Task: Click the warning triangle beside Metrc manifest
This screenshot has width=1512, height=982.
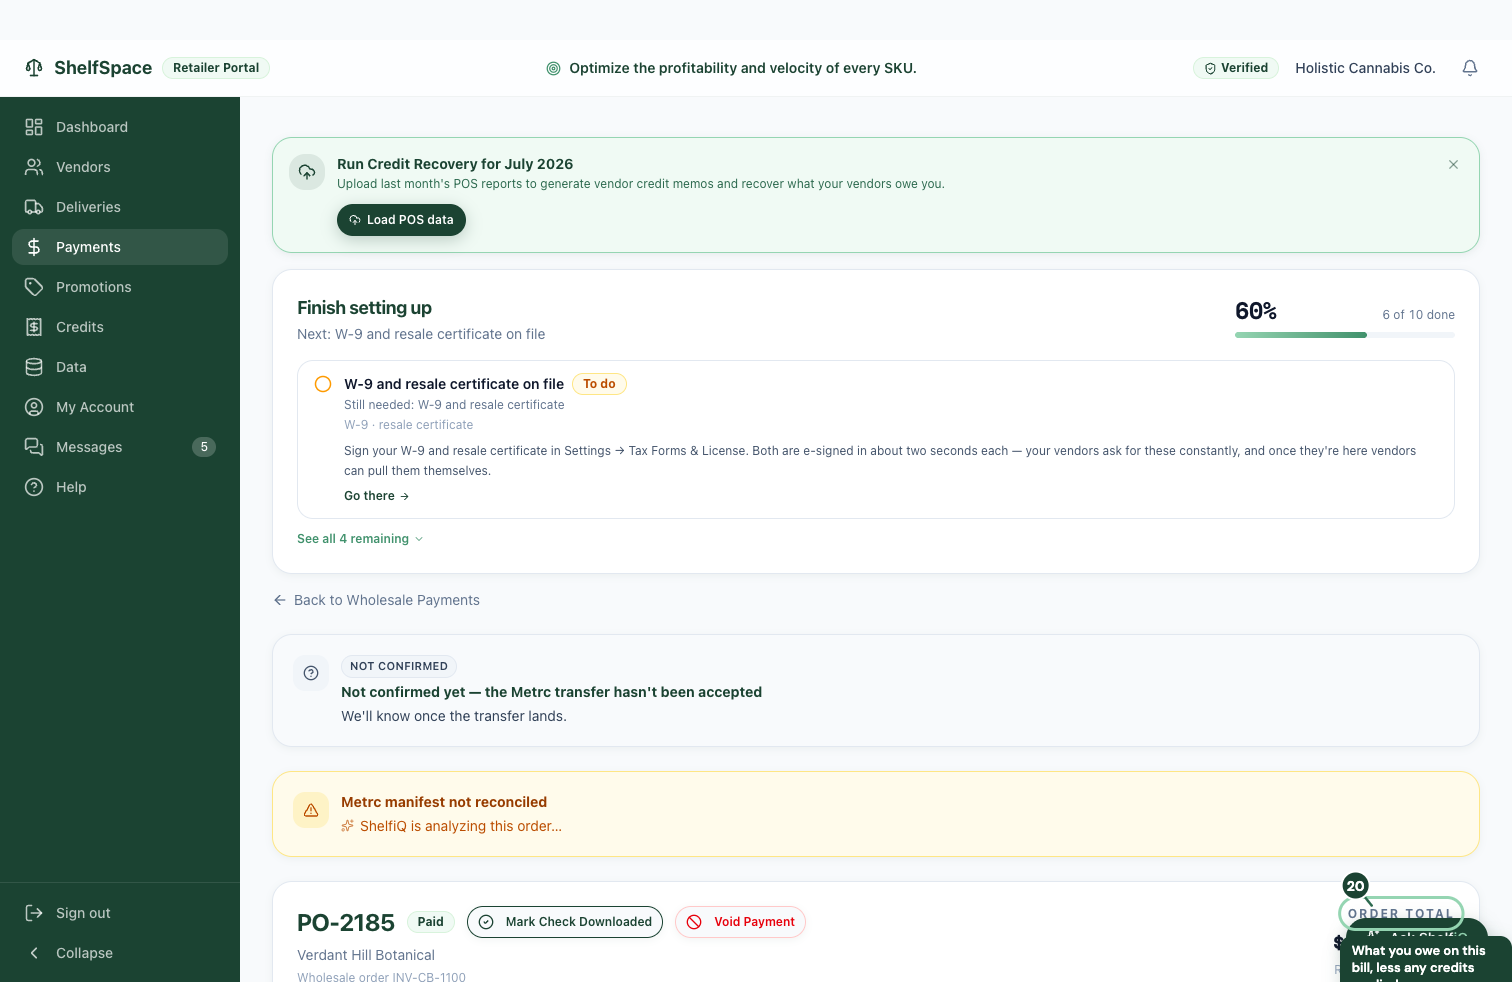Action: coord(311,810)
